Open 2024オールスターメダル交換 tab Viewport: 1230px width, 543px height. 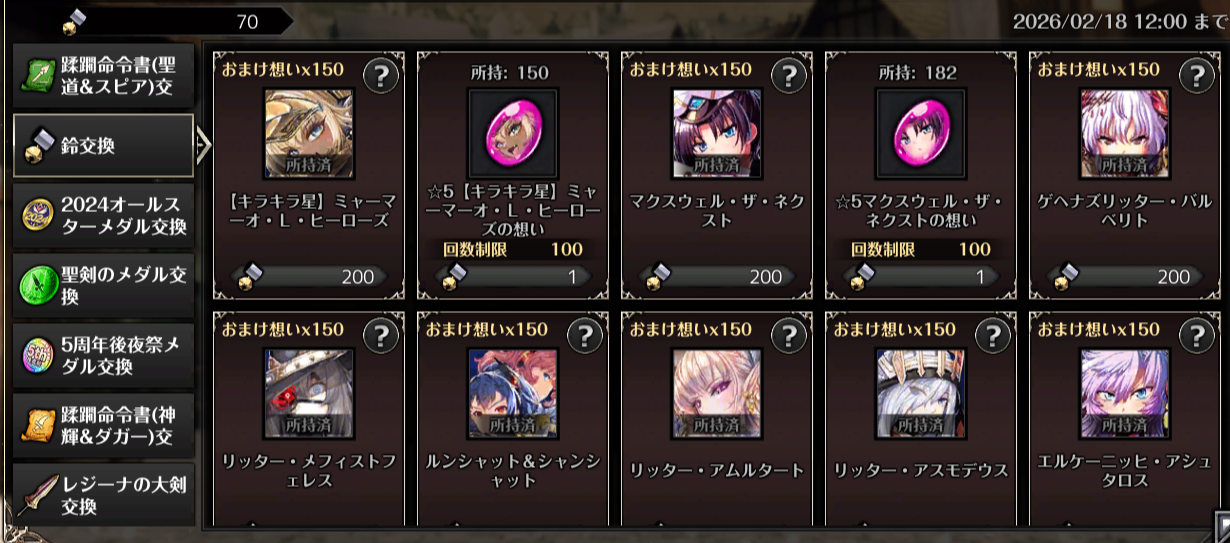point(103,216)
